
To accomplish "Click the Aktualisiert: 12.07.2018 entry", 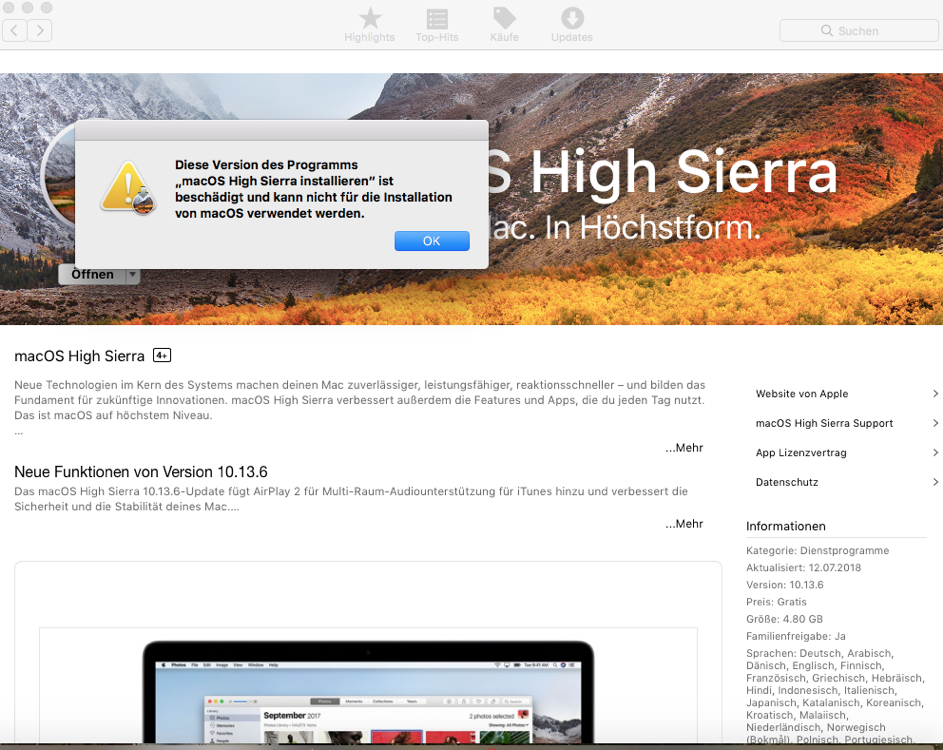I will coord(803,568).
